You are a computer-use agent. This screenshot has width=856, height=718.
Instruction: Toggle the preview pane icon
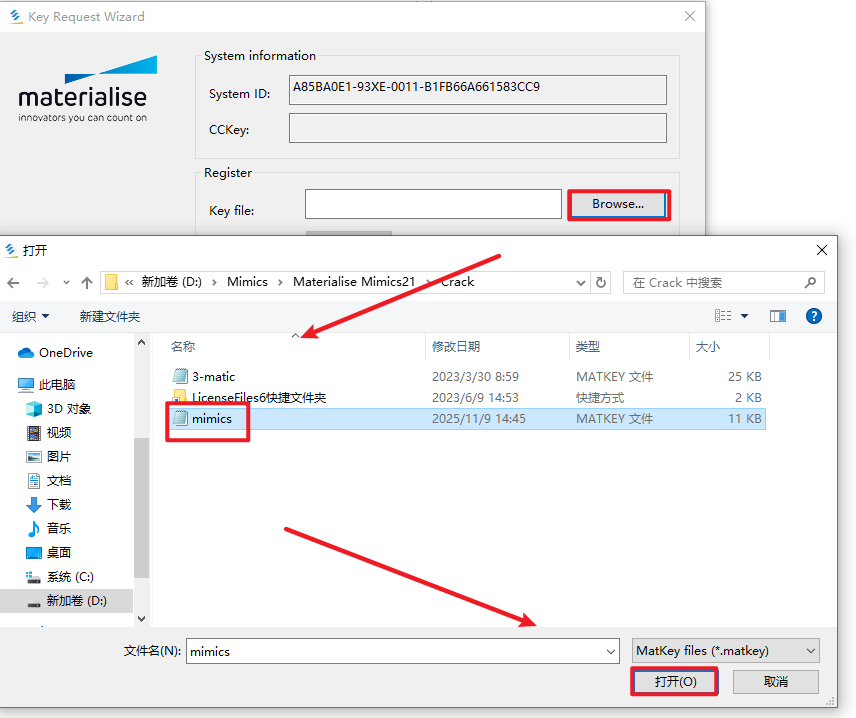pos(778,316)
